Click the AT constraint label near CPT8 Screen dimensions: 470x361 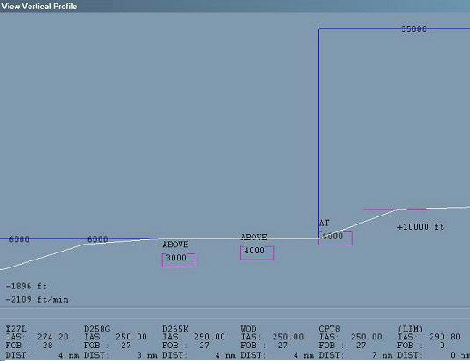click(324, 223)
